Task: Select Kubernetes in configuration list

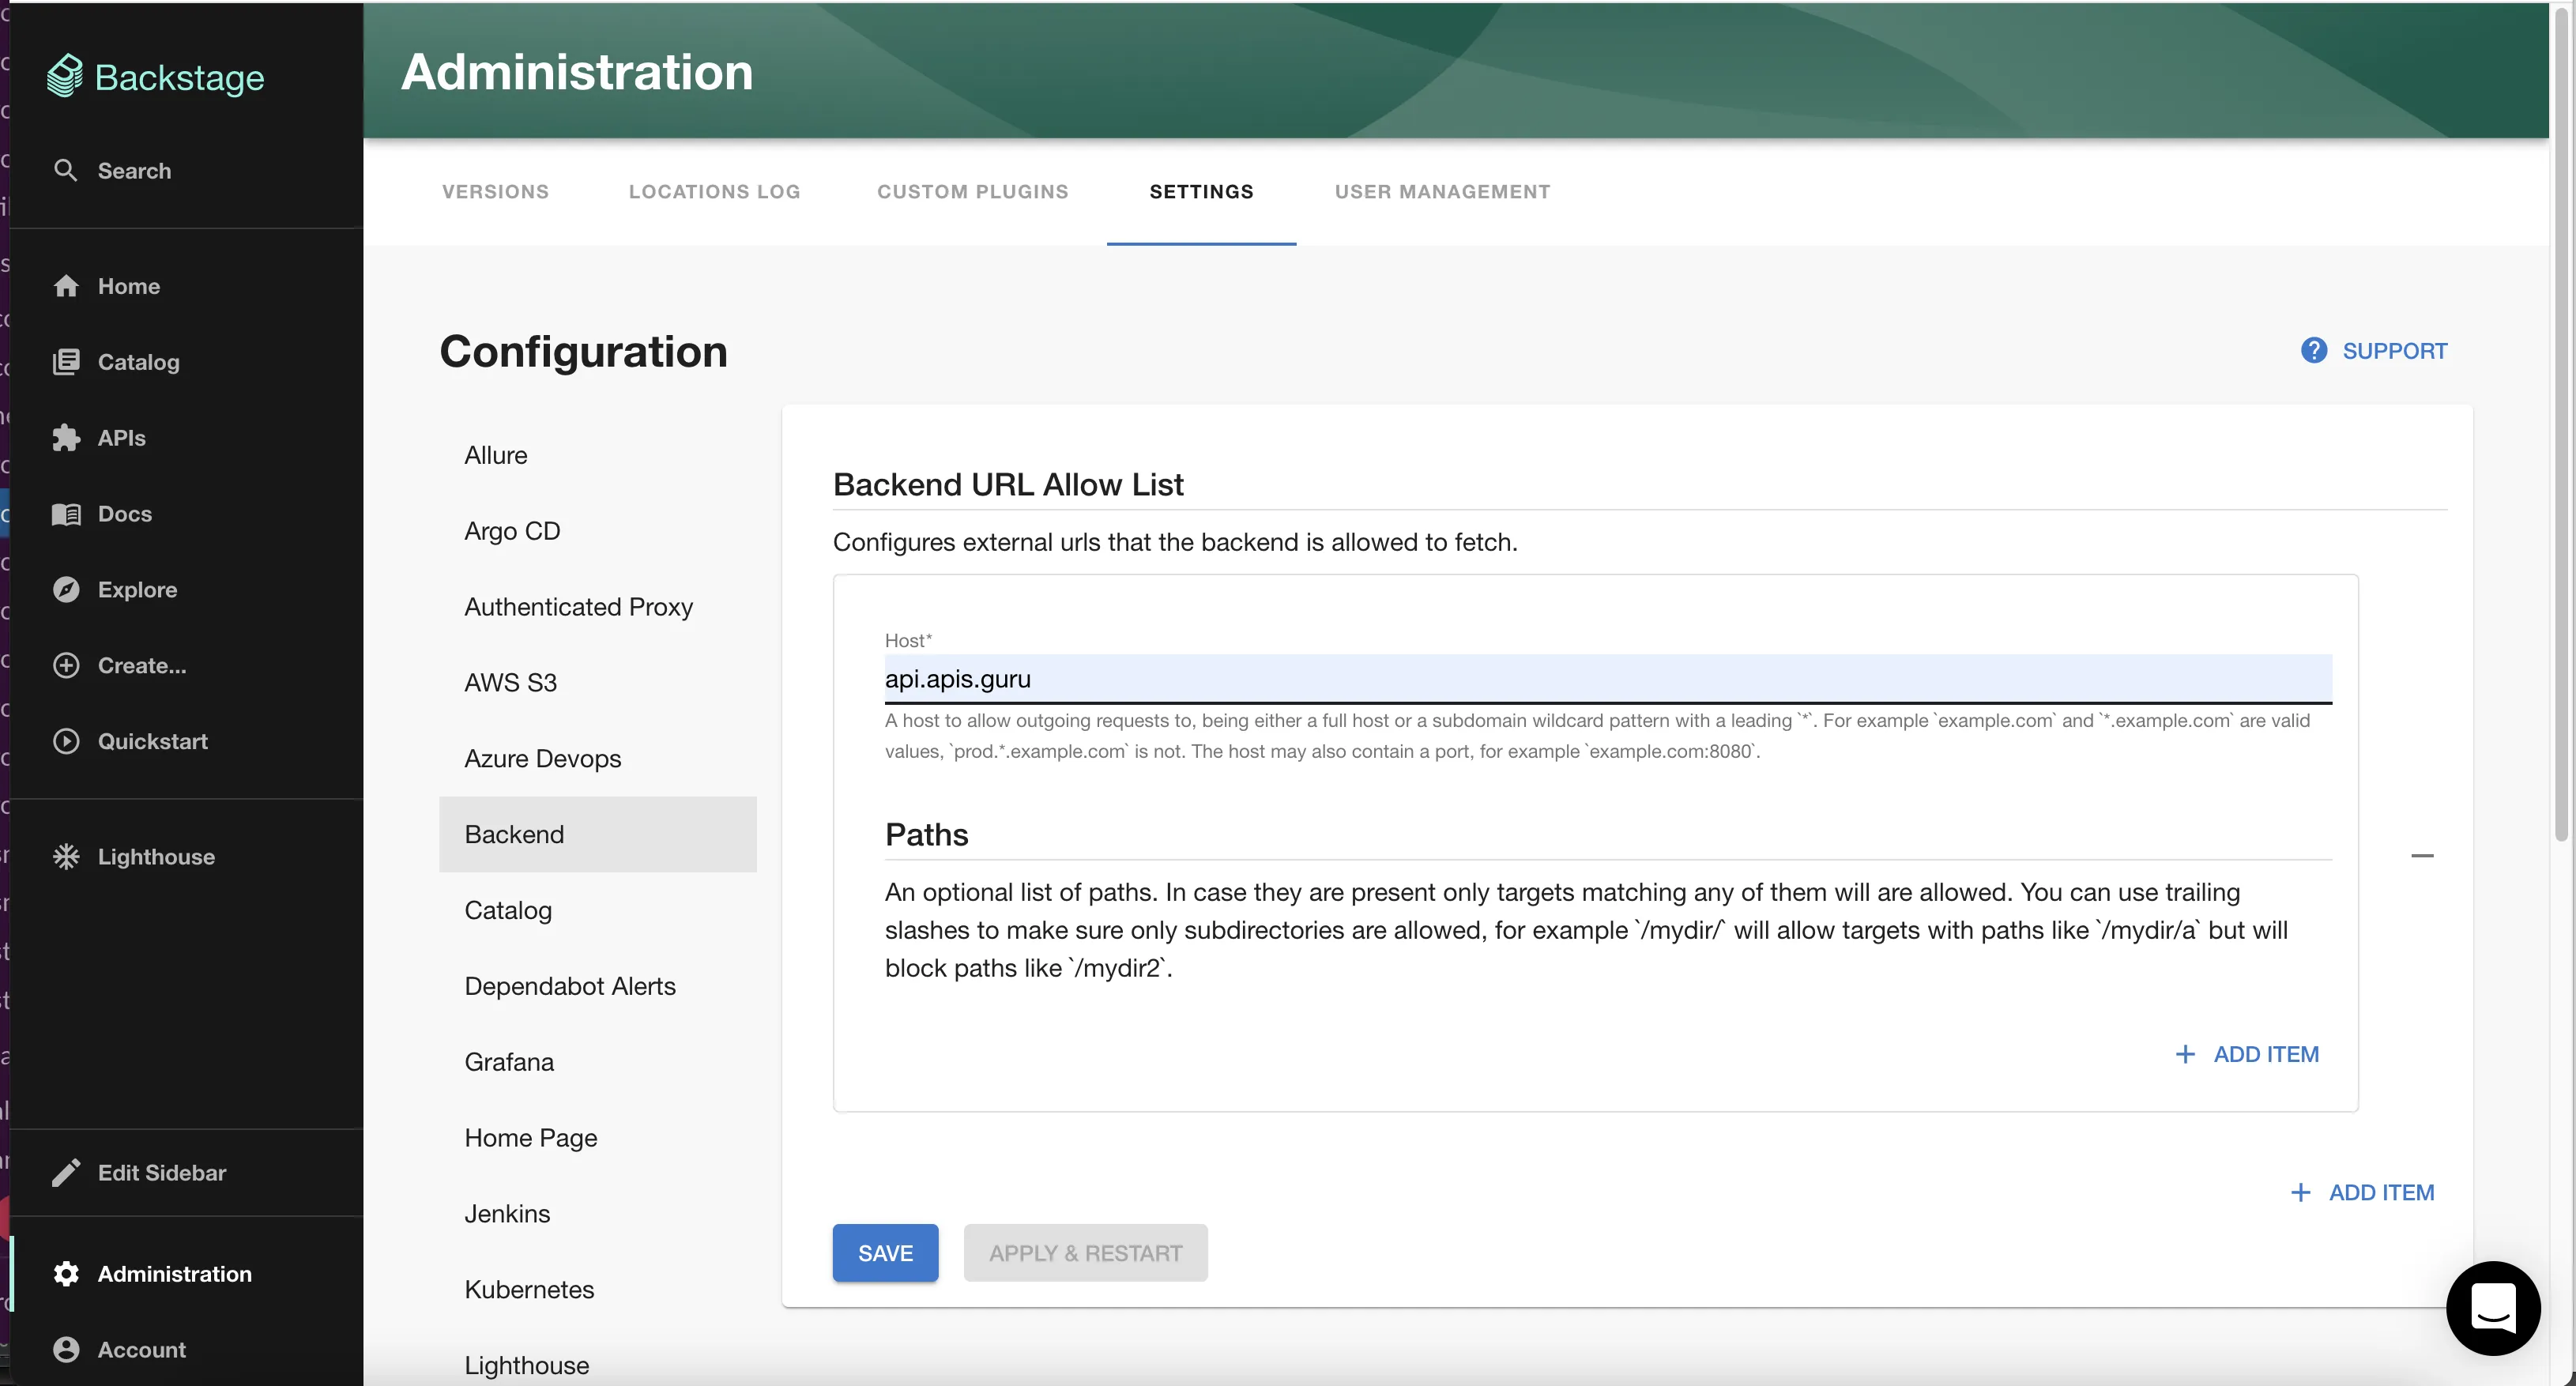Action: (529, 1289)
